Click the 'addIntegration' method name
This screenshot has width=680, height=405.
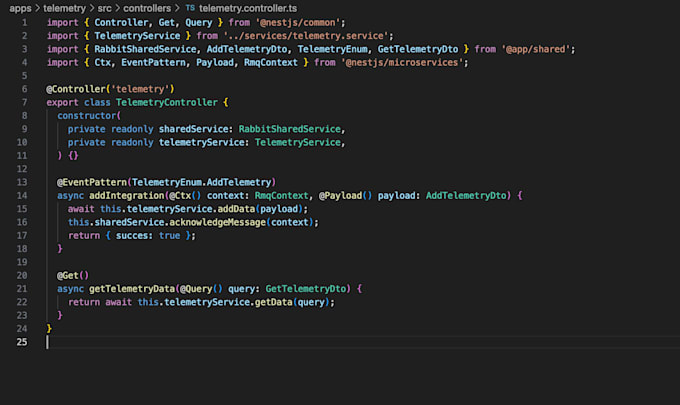pos(127,196)
